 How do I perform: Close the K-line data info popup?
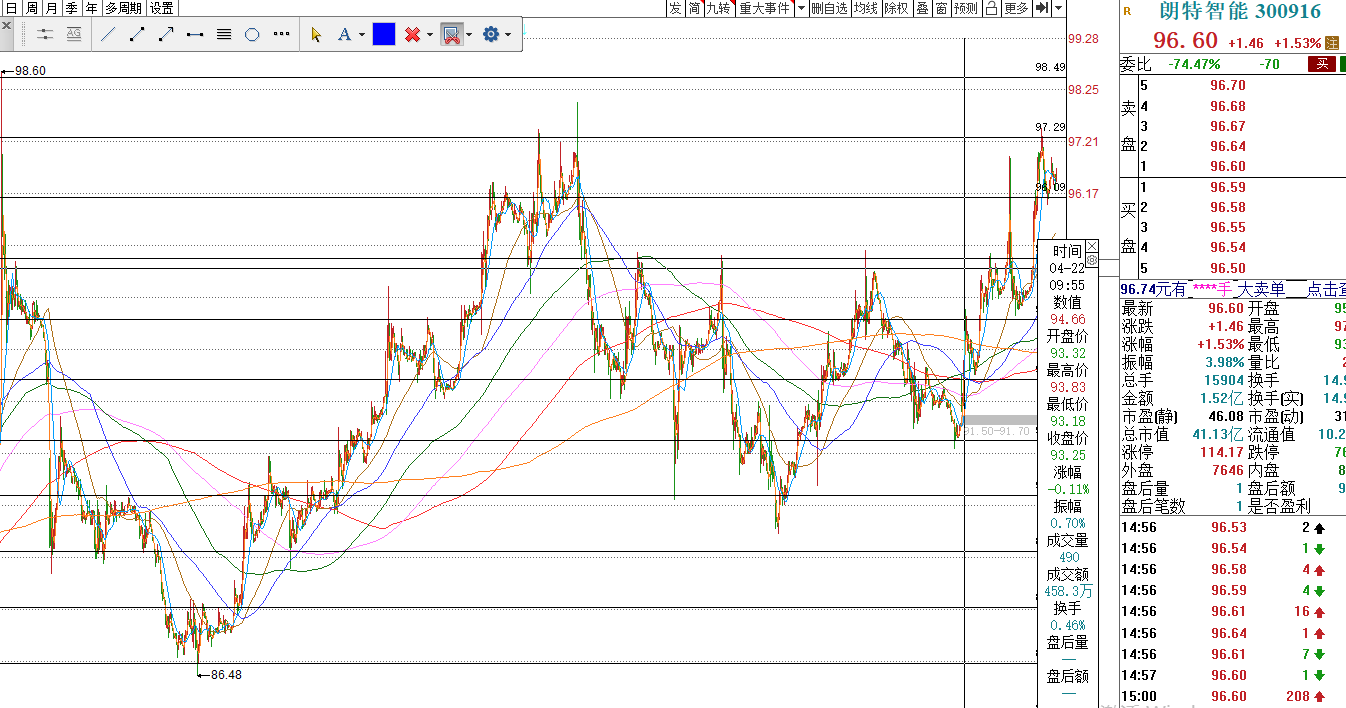[1091, 245]
